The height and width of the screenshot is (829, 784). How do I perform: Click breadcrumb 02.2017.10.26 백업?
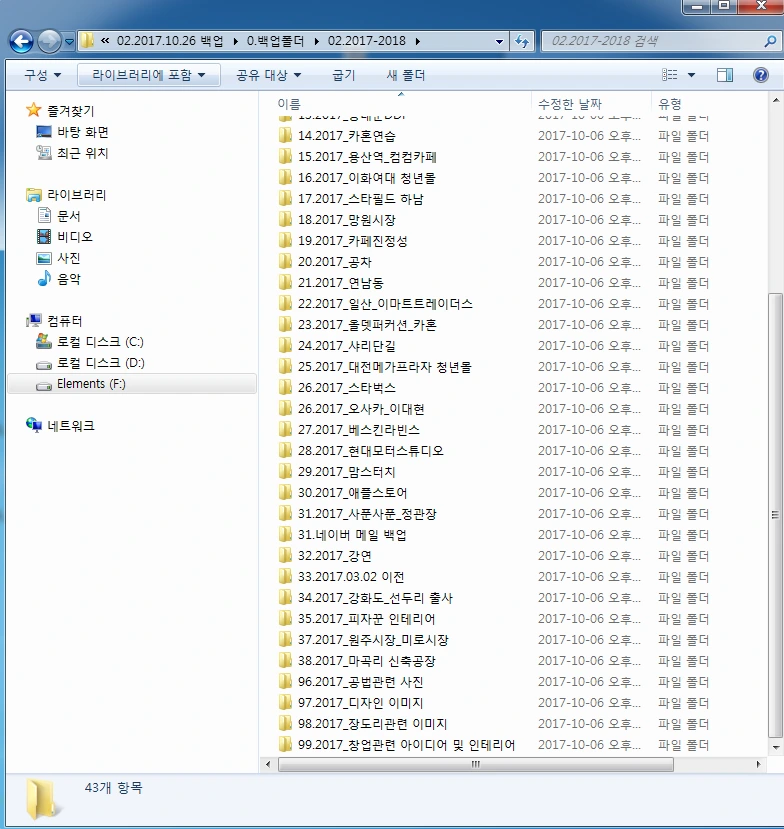tap(170, 41)
